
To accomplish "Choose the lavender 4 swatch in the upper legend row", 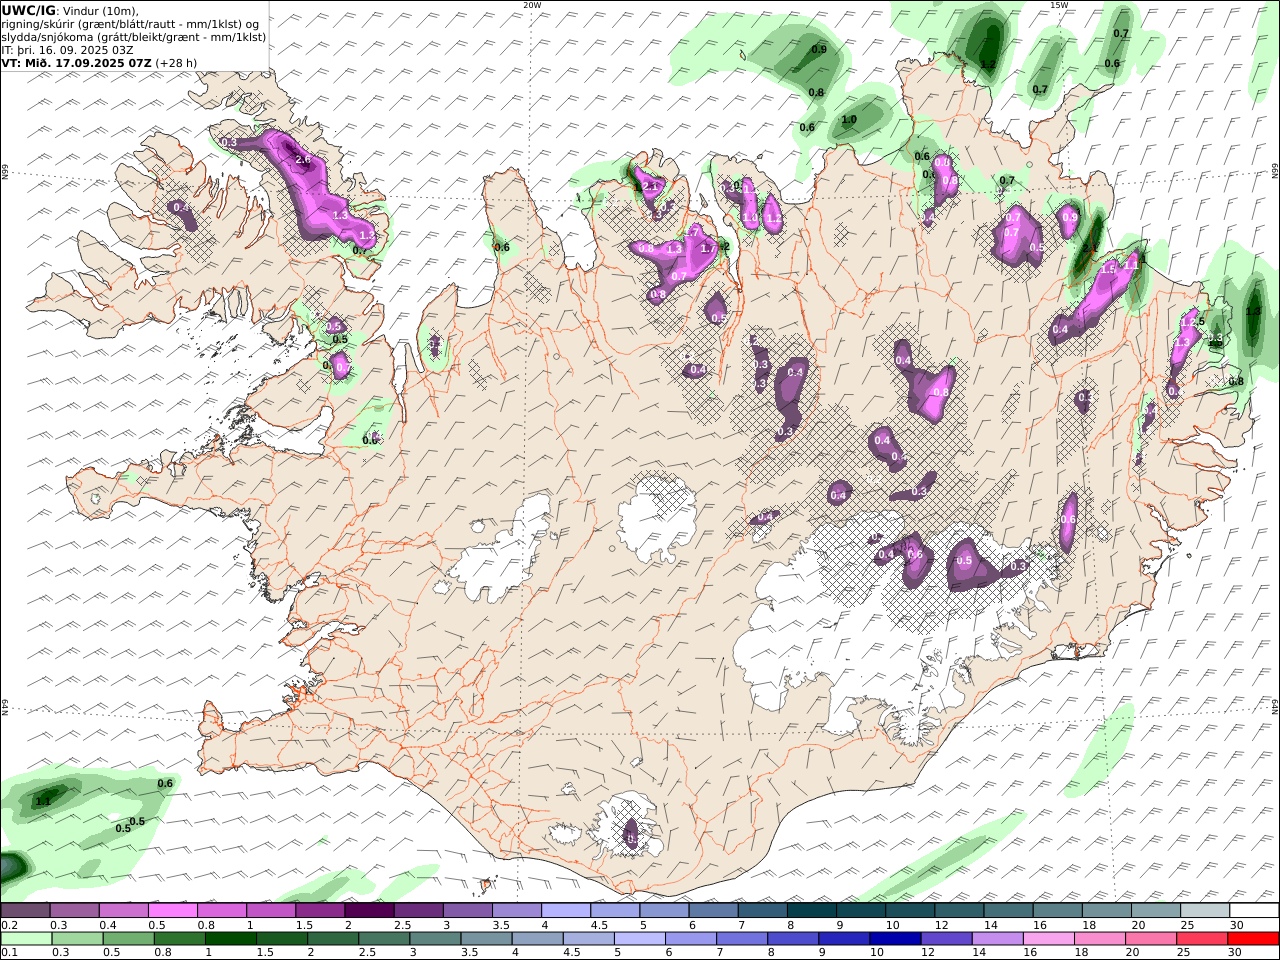I will pos(565,911).
